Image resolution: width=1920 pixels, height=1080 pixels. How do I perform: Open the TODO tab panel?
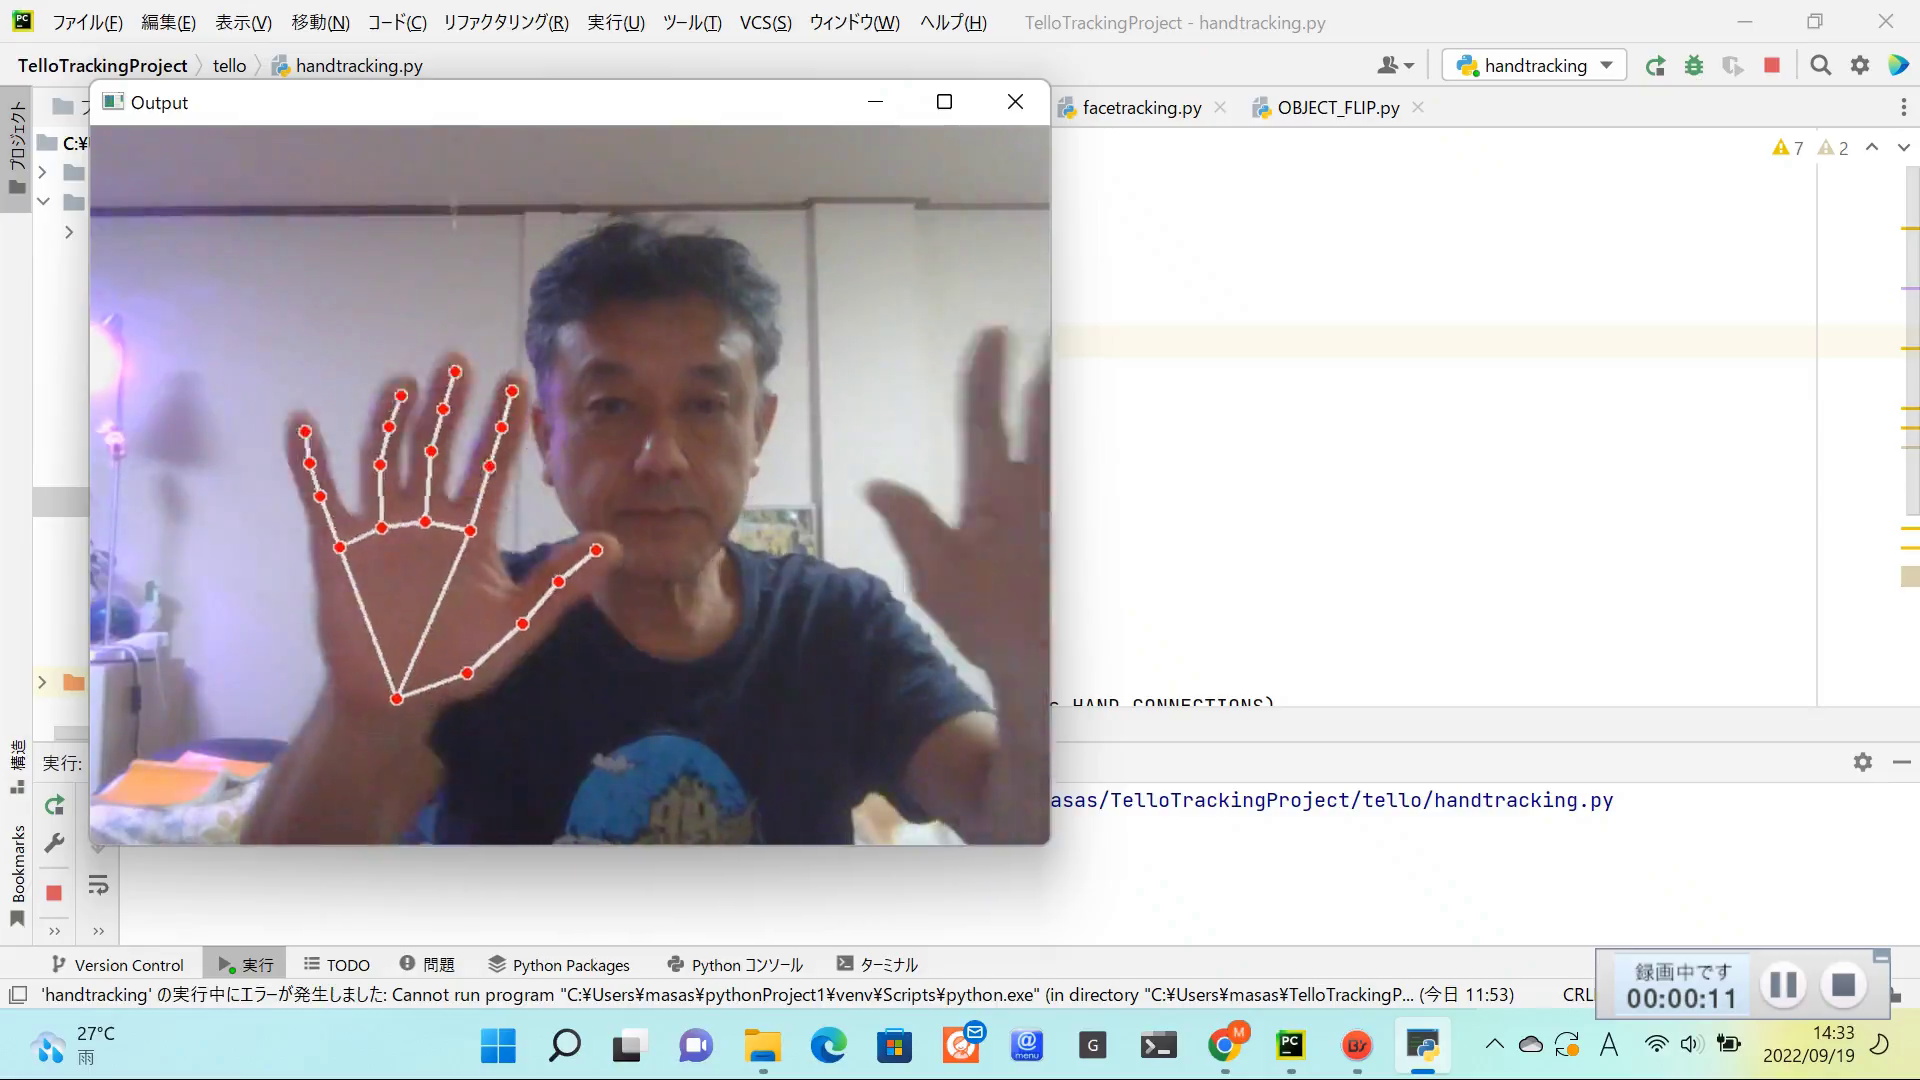pos(335,964)
